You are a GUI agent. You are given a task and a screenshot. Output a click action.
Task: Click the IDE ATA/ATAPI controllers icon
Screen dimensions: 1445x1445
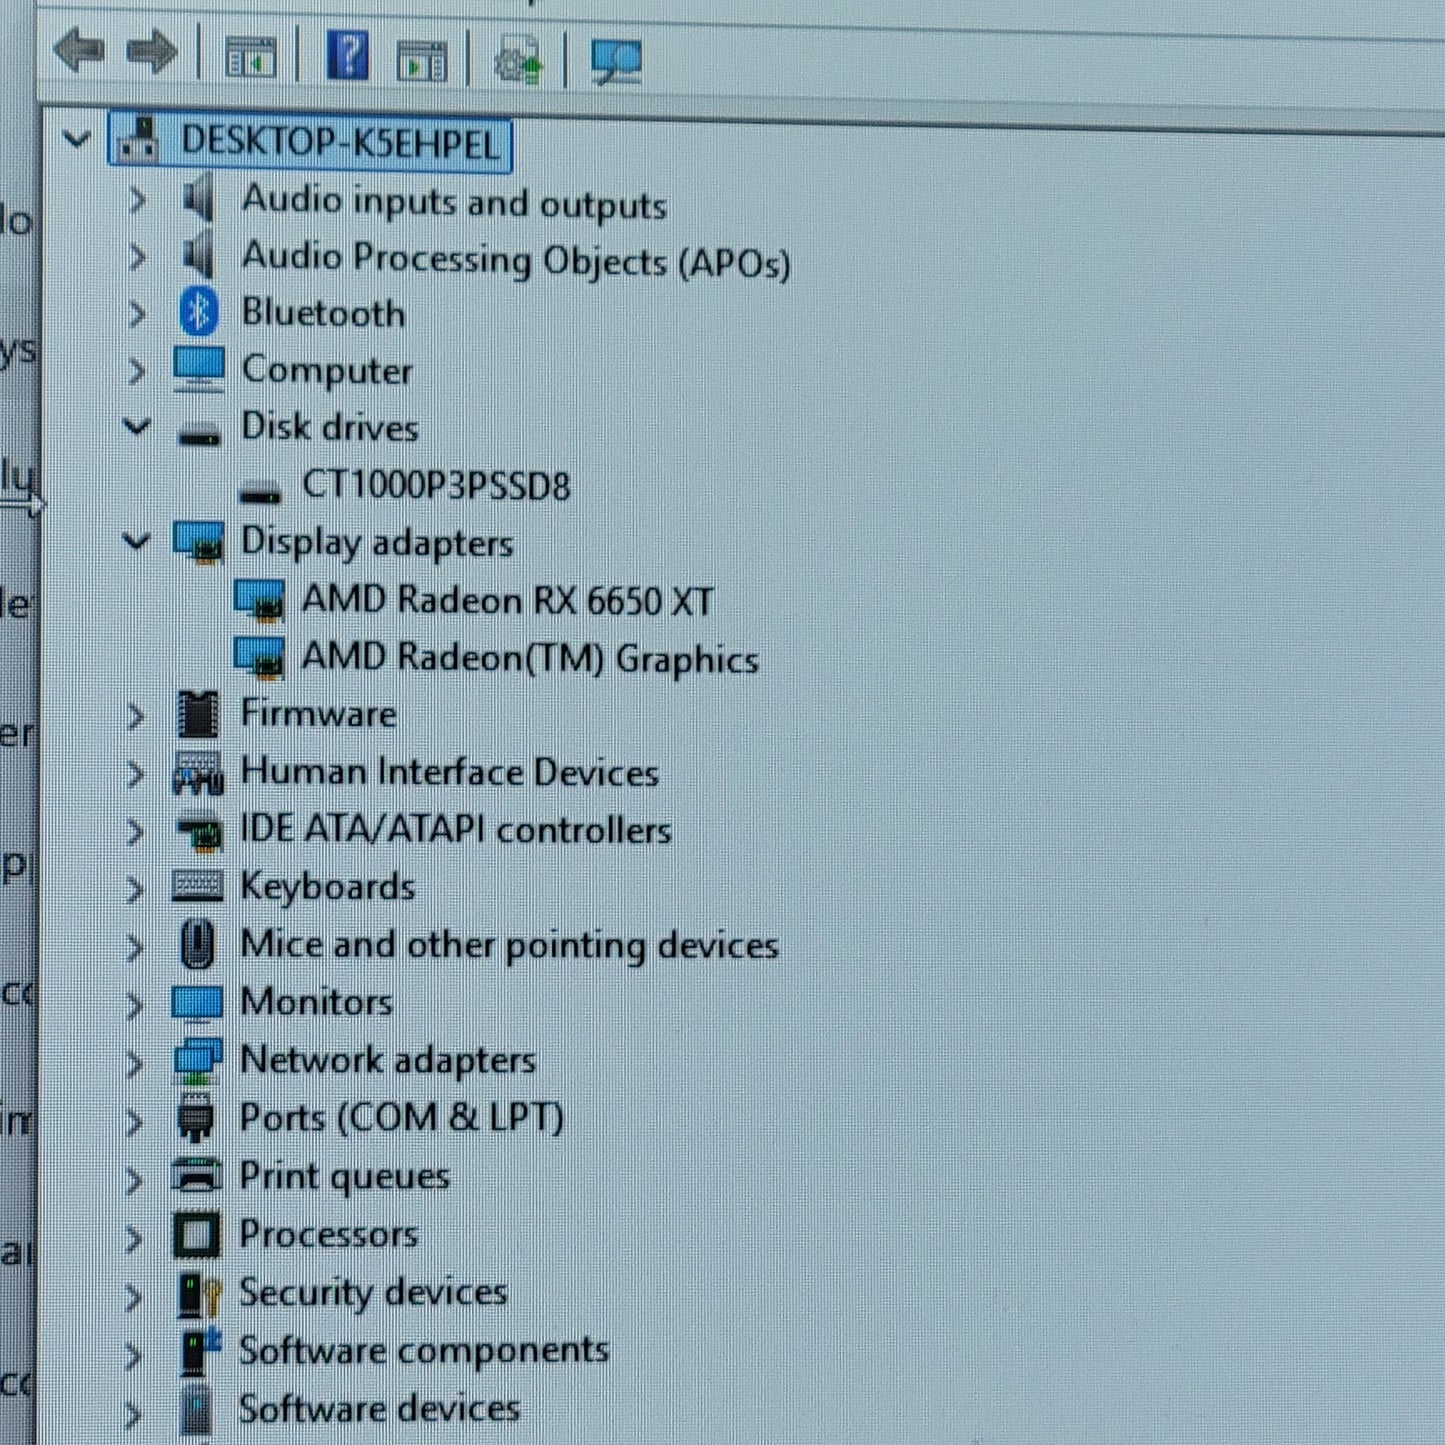tap(198, 832)
